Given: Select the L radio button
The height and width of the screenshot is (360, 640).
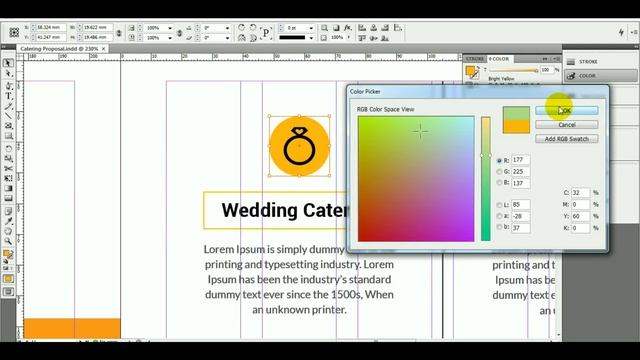Looking at the screenshot, I should [499, 204].
